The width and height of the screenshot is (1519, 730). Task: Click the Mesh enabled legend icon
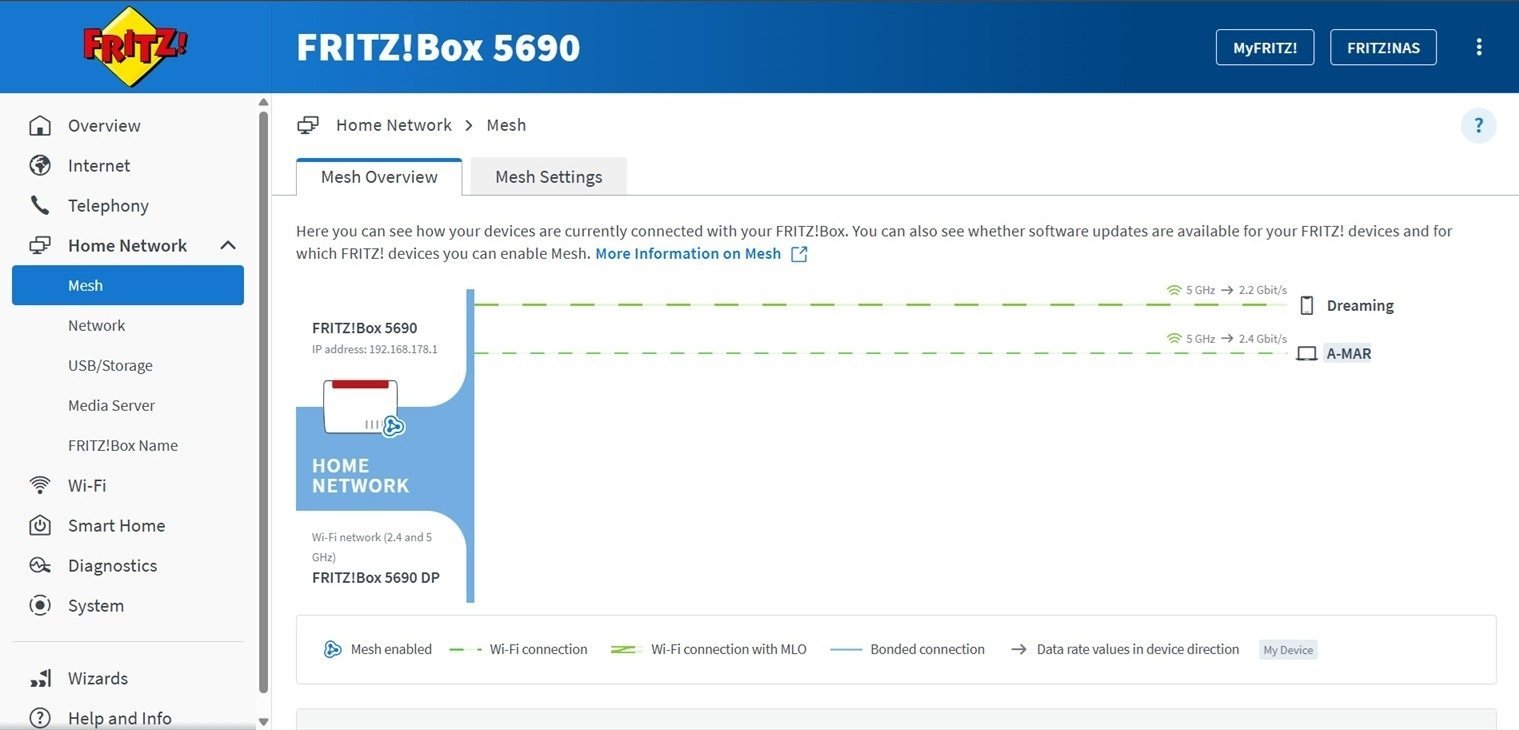pyautogui.click(x=333, y=650)
